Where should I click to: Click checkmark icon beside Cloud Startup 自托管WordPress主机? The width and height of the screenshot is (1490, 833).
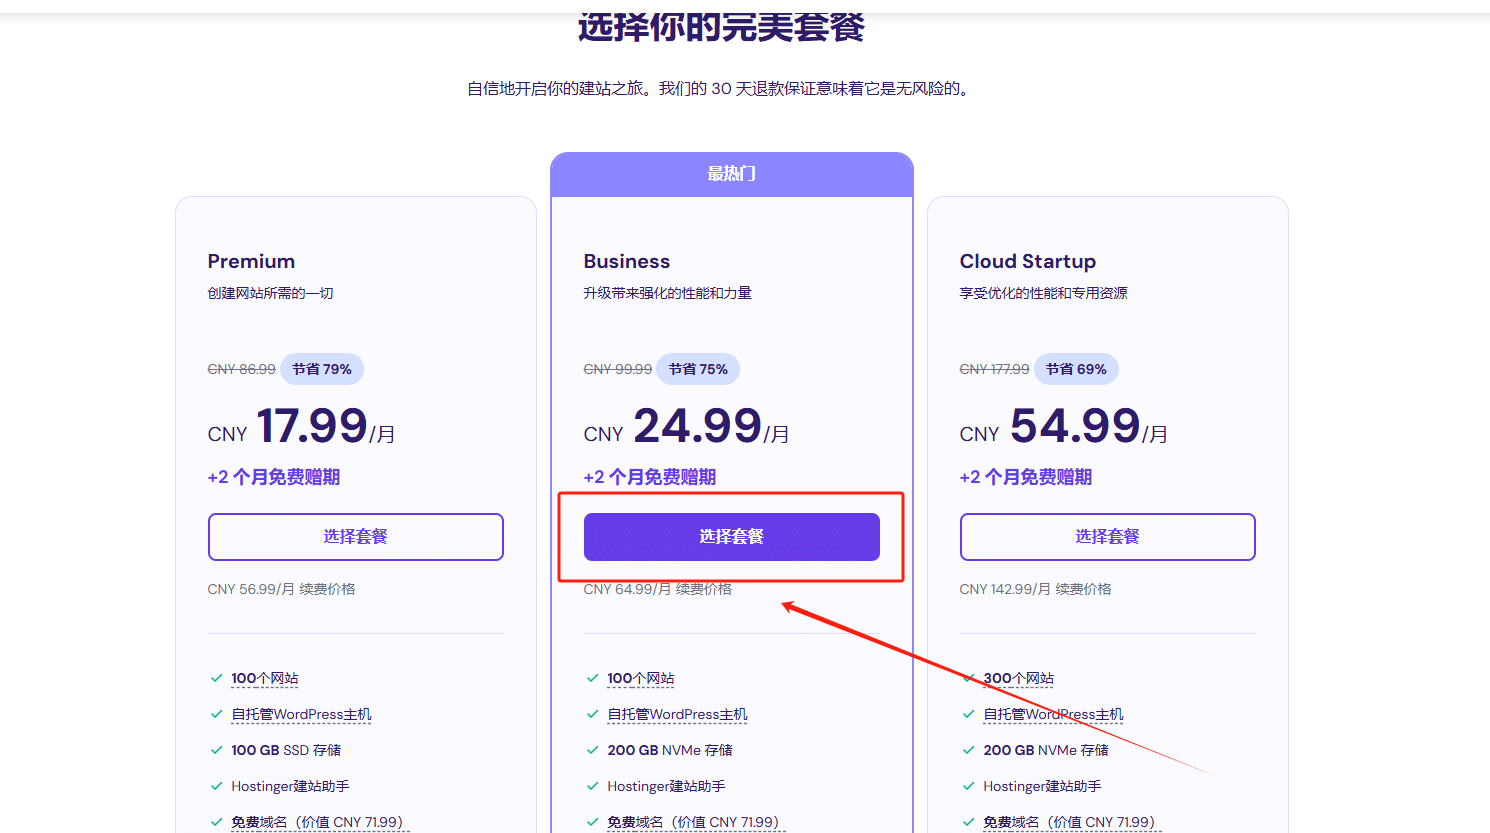968,714
